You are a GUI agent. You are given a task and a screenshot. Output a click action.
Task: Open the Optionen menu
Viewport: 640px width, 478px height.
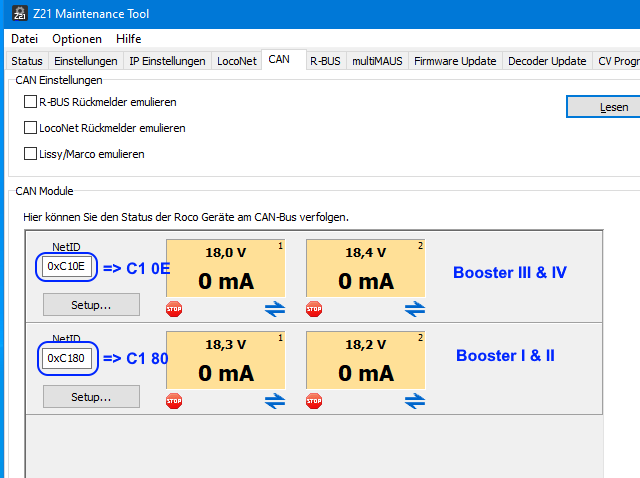[x=77, y=39]
